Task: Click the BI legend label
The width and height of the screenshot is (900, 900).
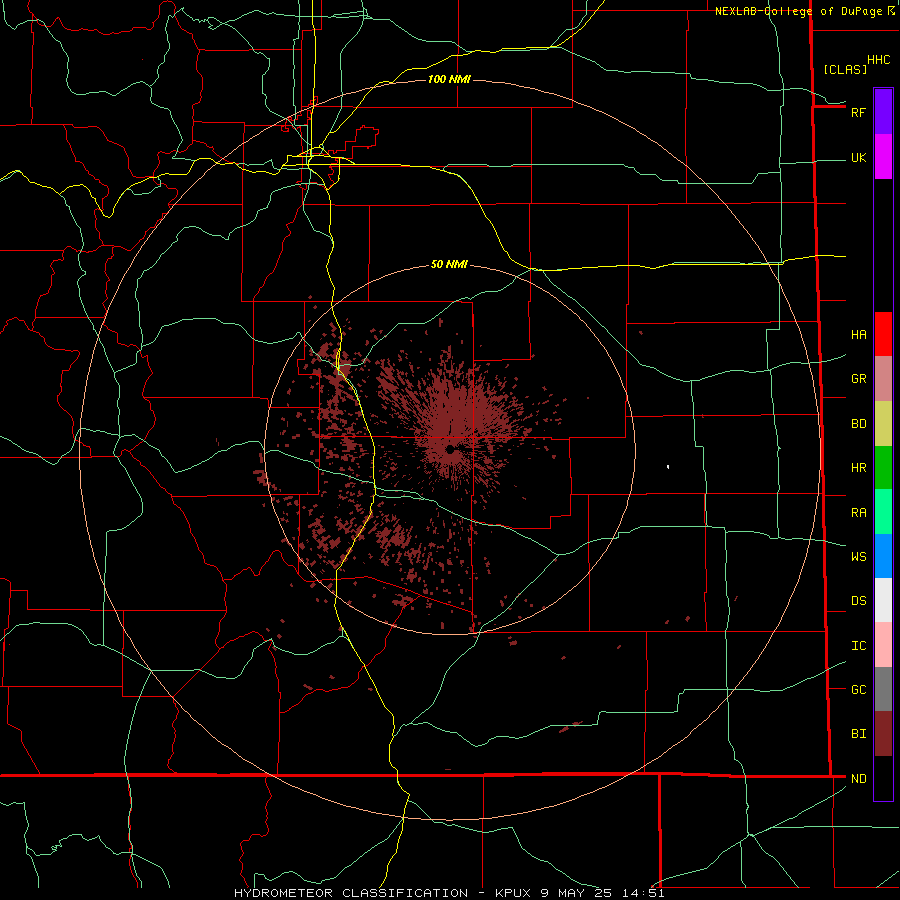Action: pos(858,734)
